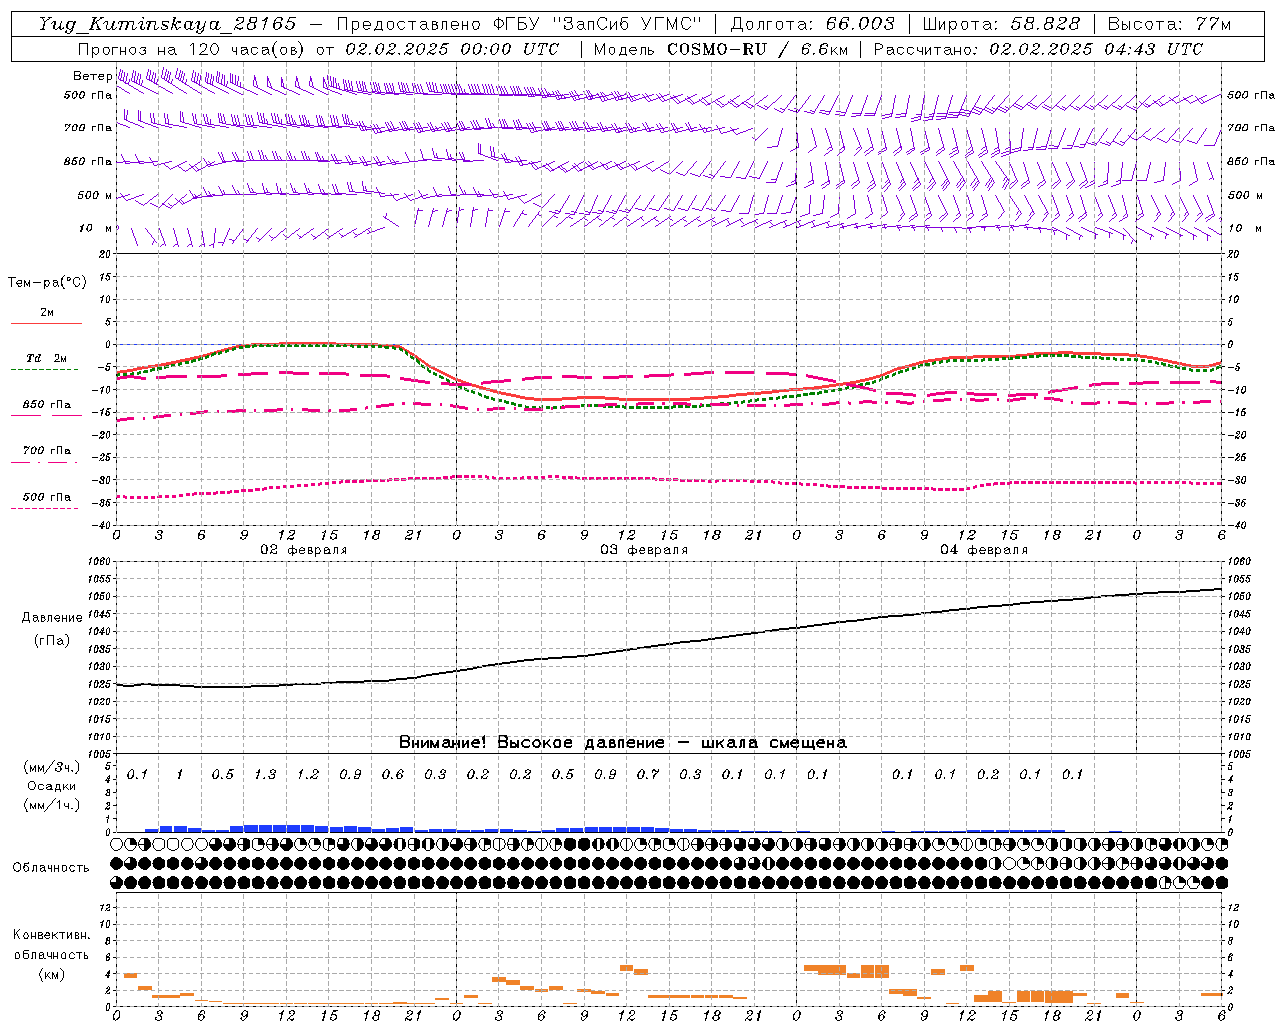Click the precipitation value '0.6'
Viewport: 1280px width, 1024px height.
[393, 775]
